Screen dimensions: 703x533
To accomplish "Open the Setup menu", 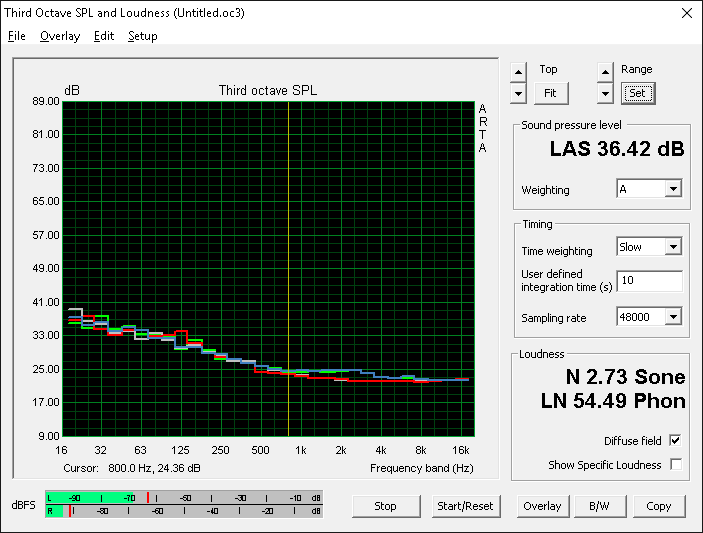I will (x=143, y=36).
